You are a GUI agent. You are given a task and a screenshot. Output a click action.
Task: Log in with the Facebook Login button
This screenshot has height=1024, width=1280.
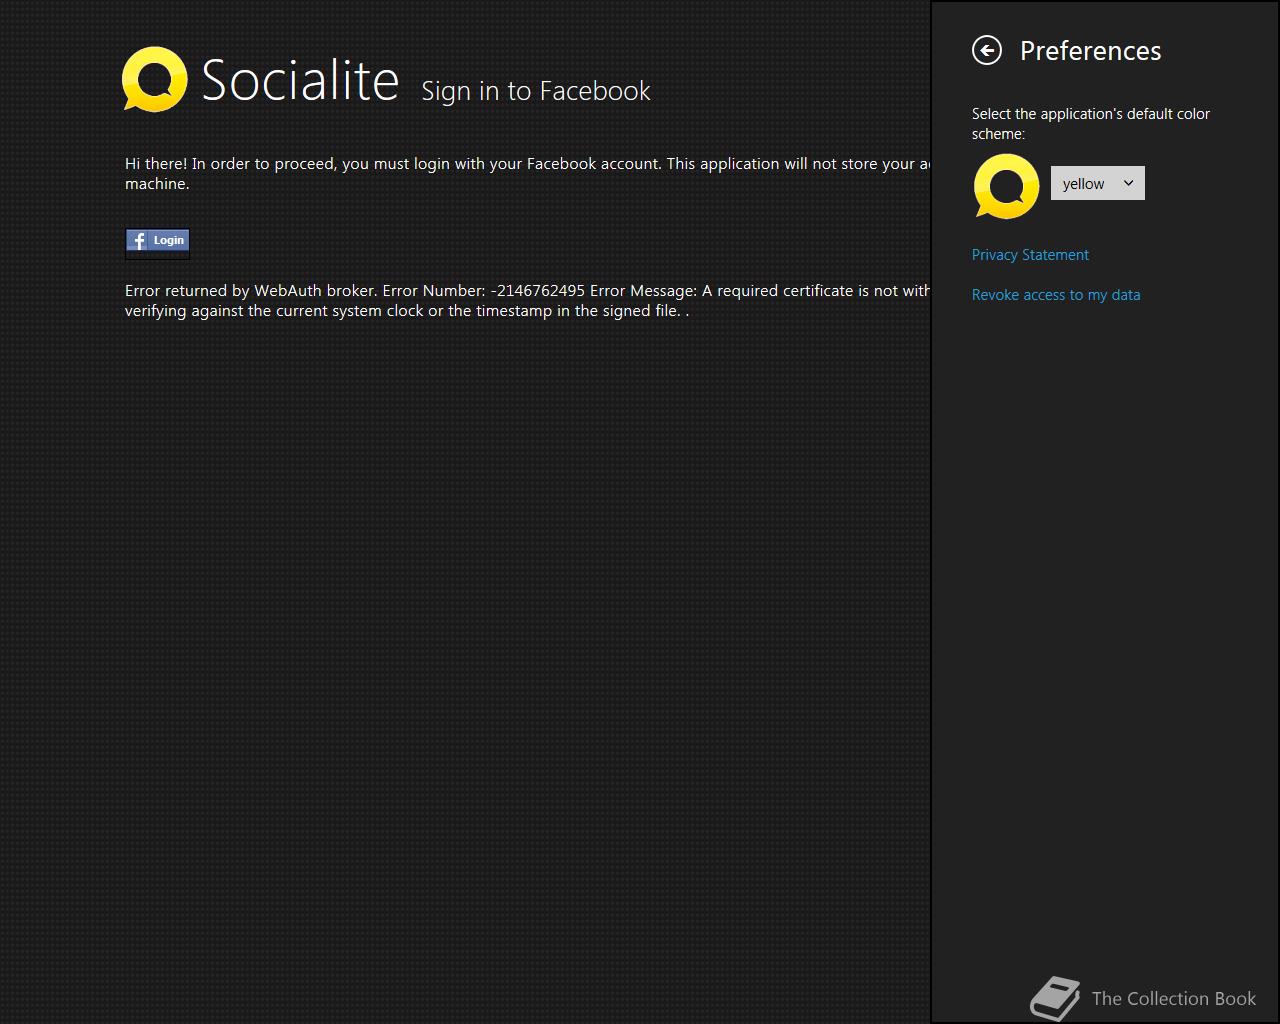point(157,241)
